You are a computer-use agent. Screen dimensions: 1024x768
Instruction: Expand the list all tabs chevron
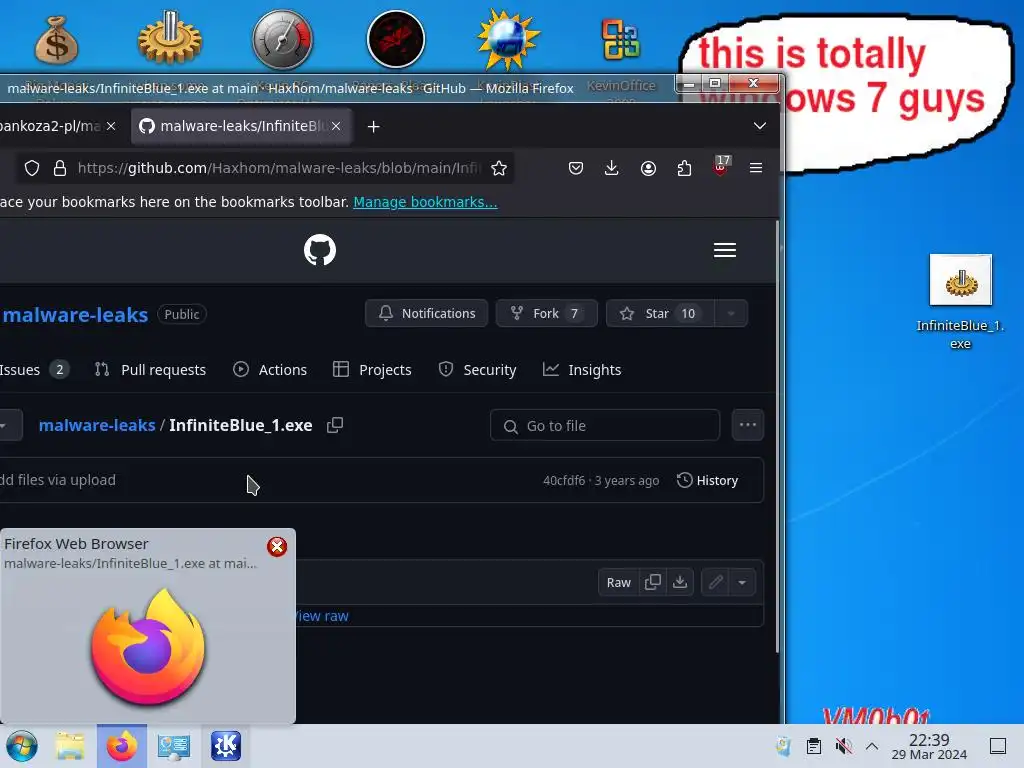[x=760, y=126]
